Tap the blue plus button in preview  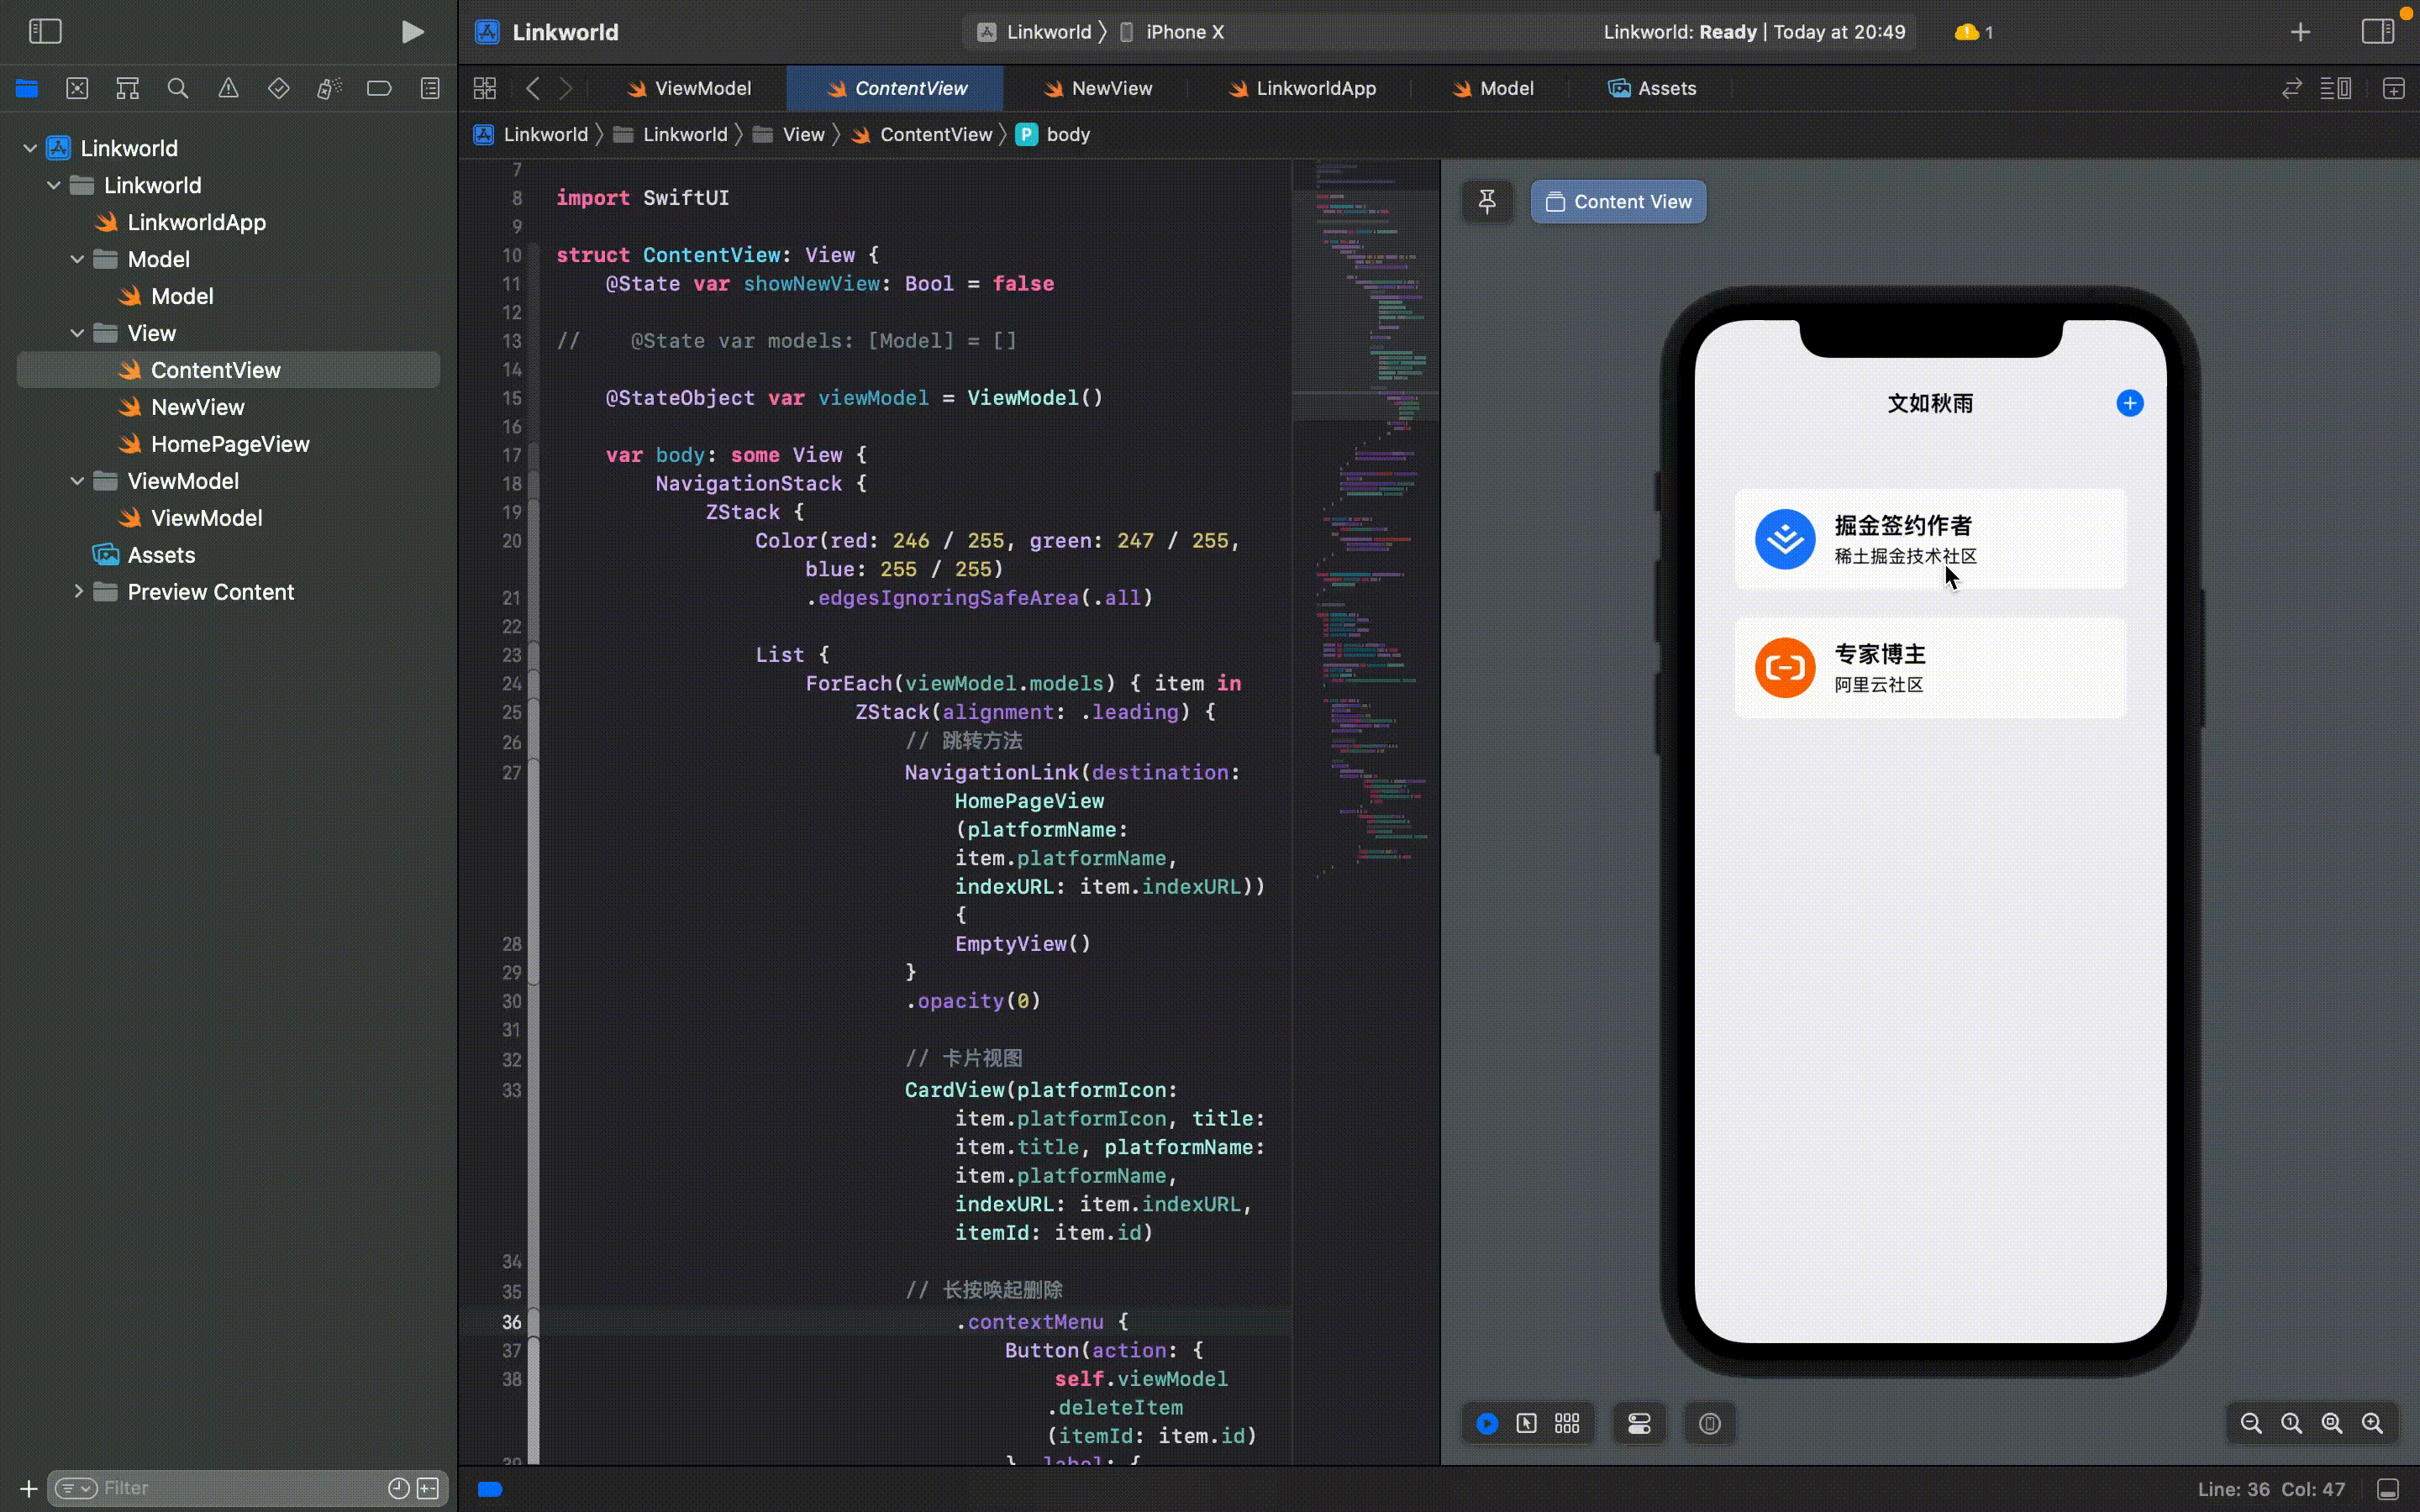pos(2130,403)
